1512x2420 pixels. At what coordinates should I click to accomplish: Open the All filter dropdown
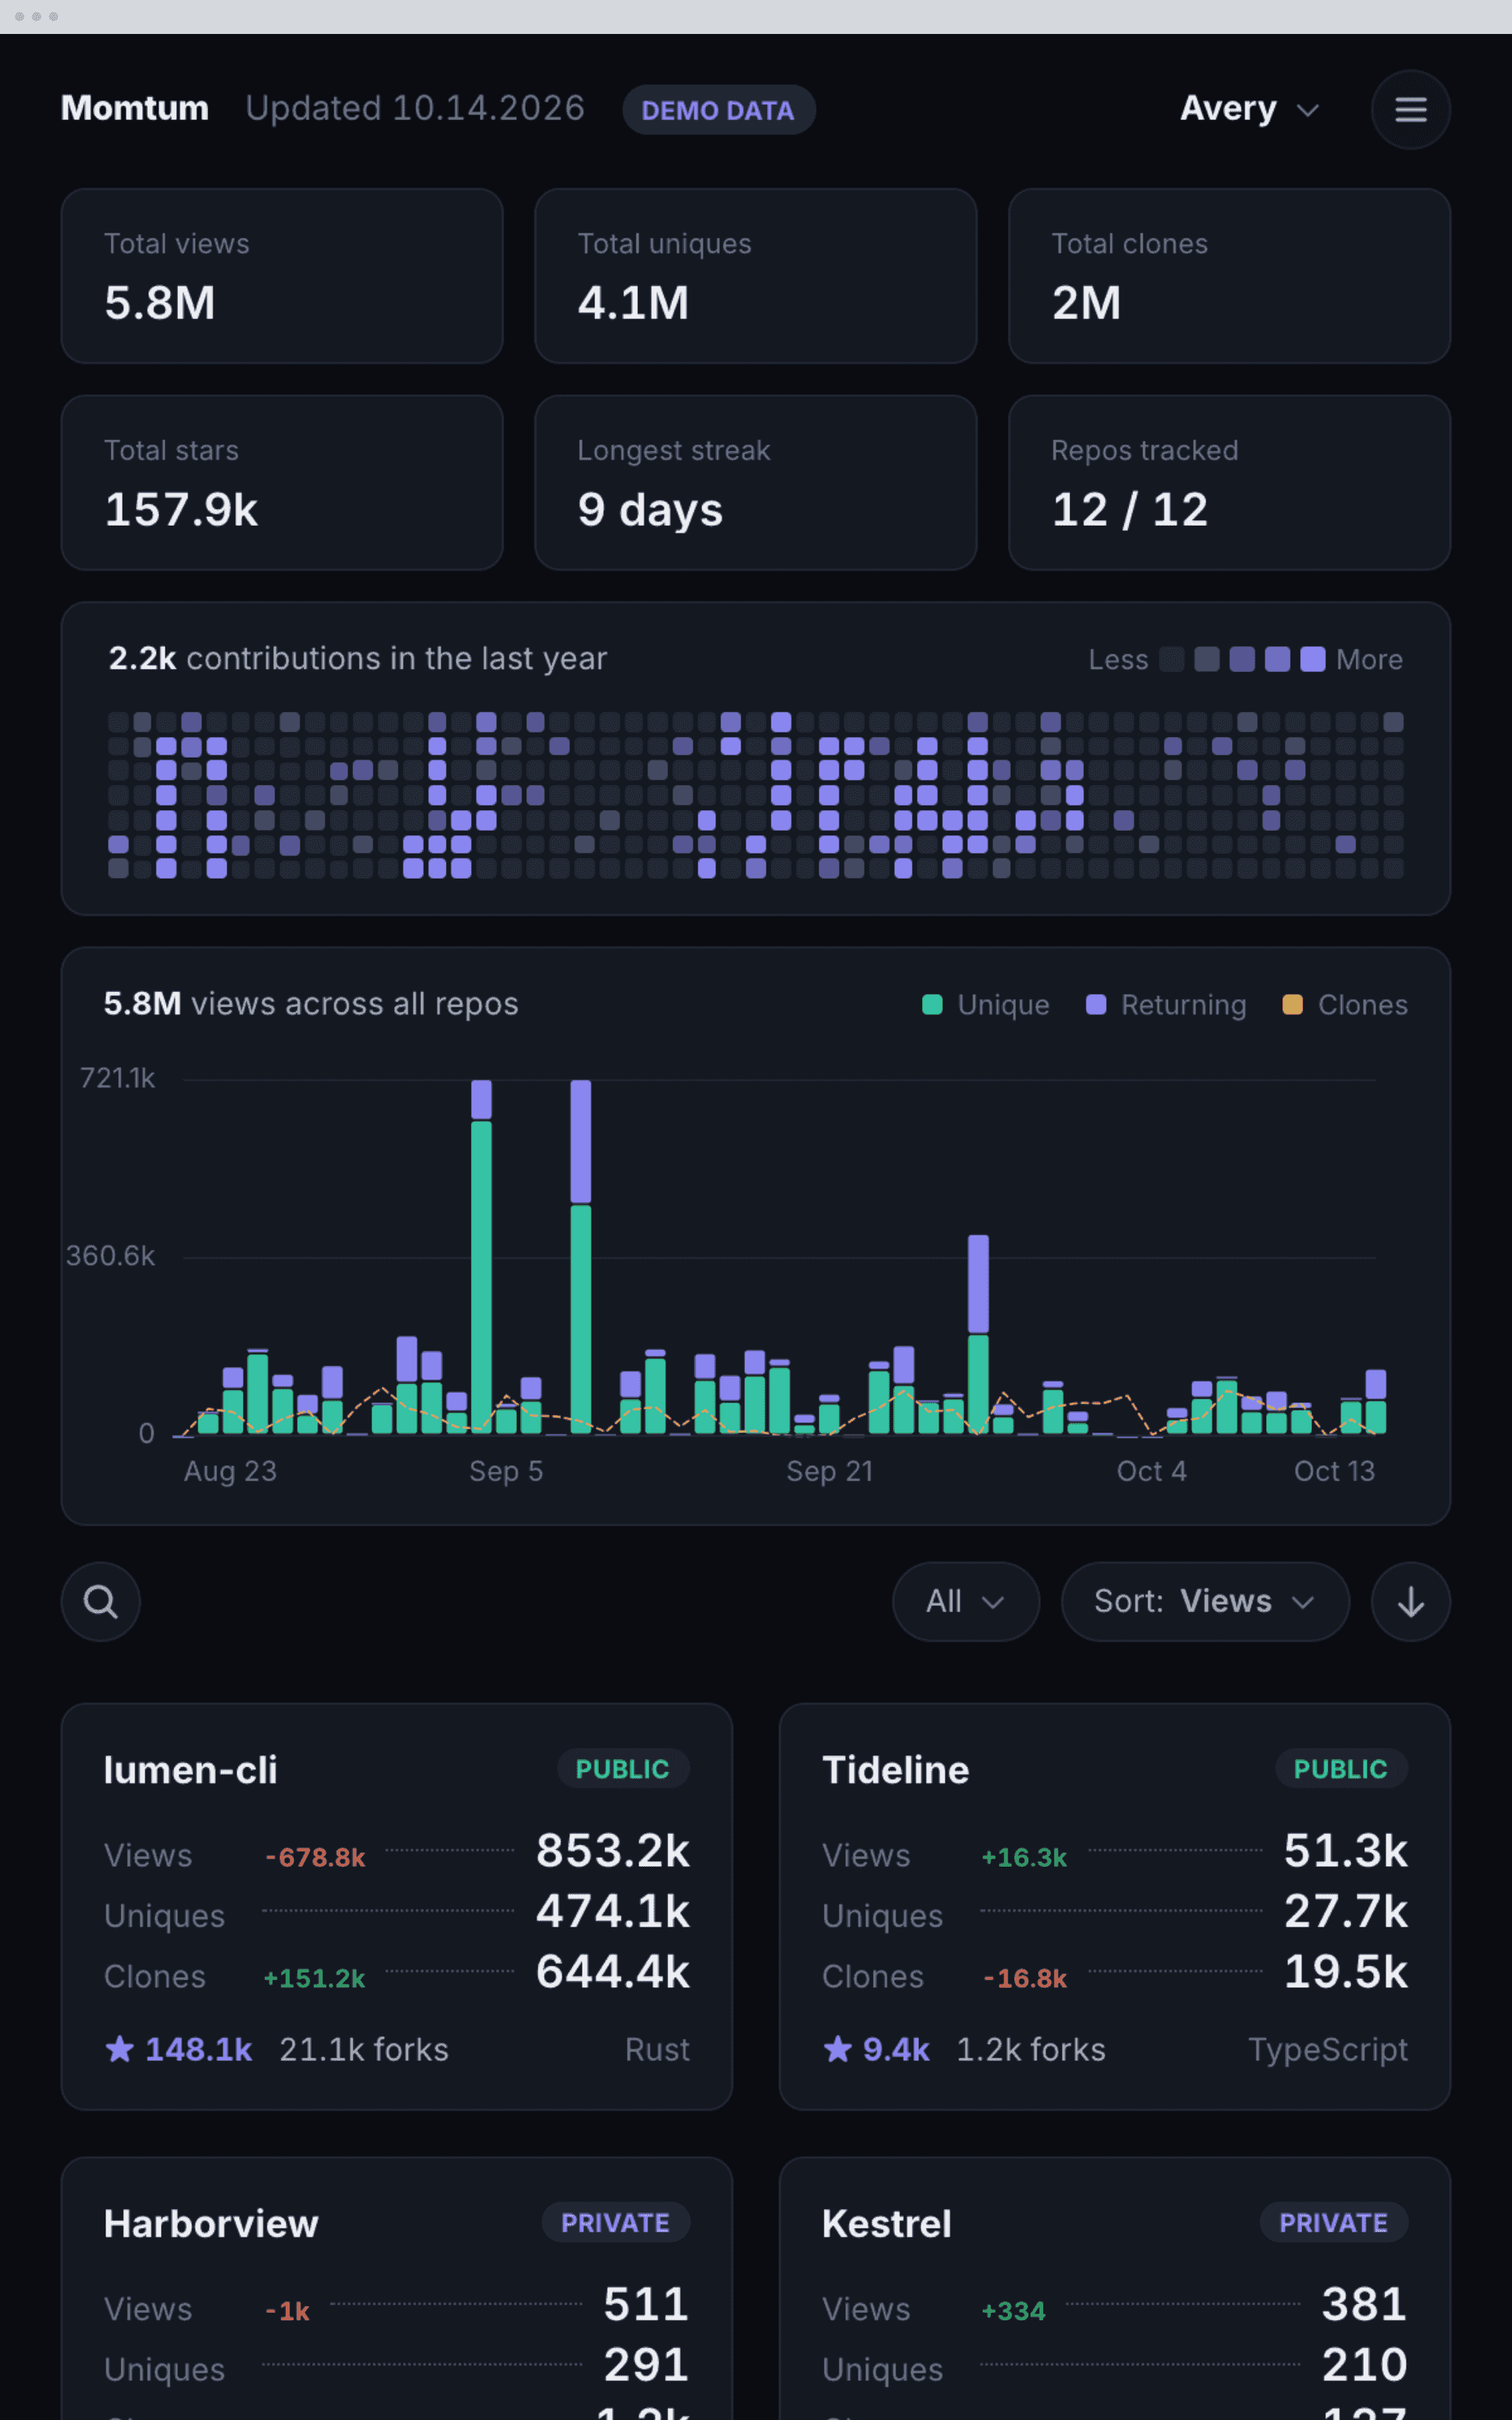(965, 1601)
